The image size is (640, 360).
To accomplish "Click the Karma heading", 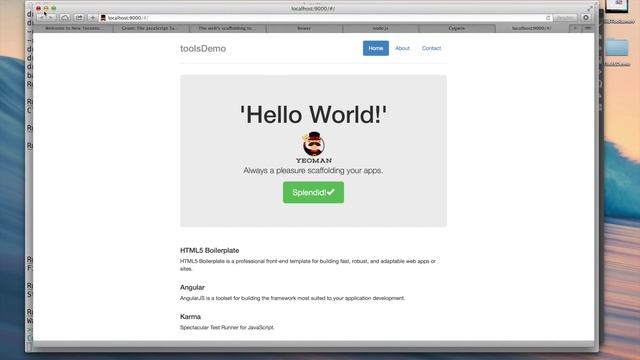I will (190, 317).
